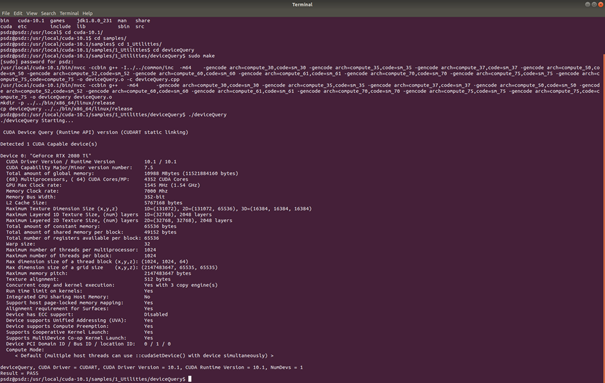
Task: Click the 'L2 Cache Size' line
Action: click(x=94, y=203)
